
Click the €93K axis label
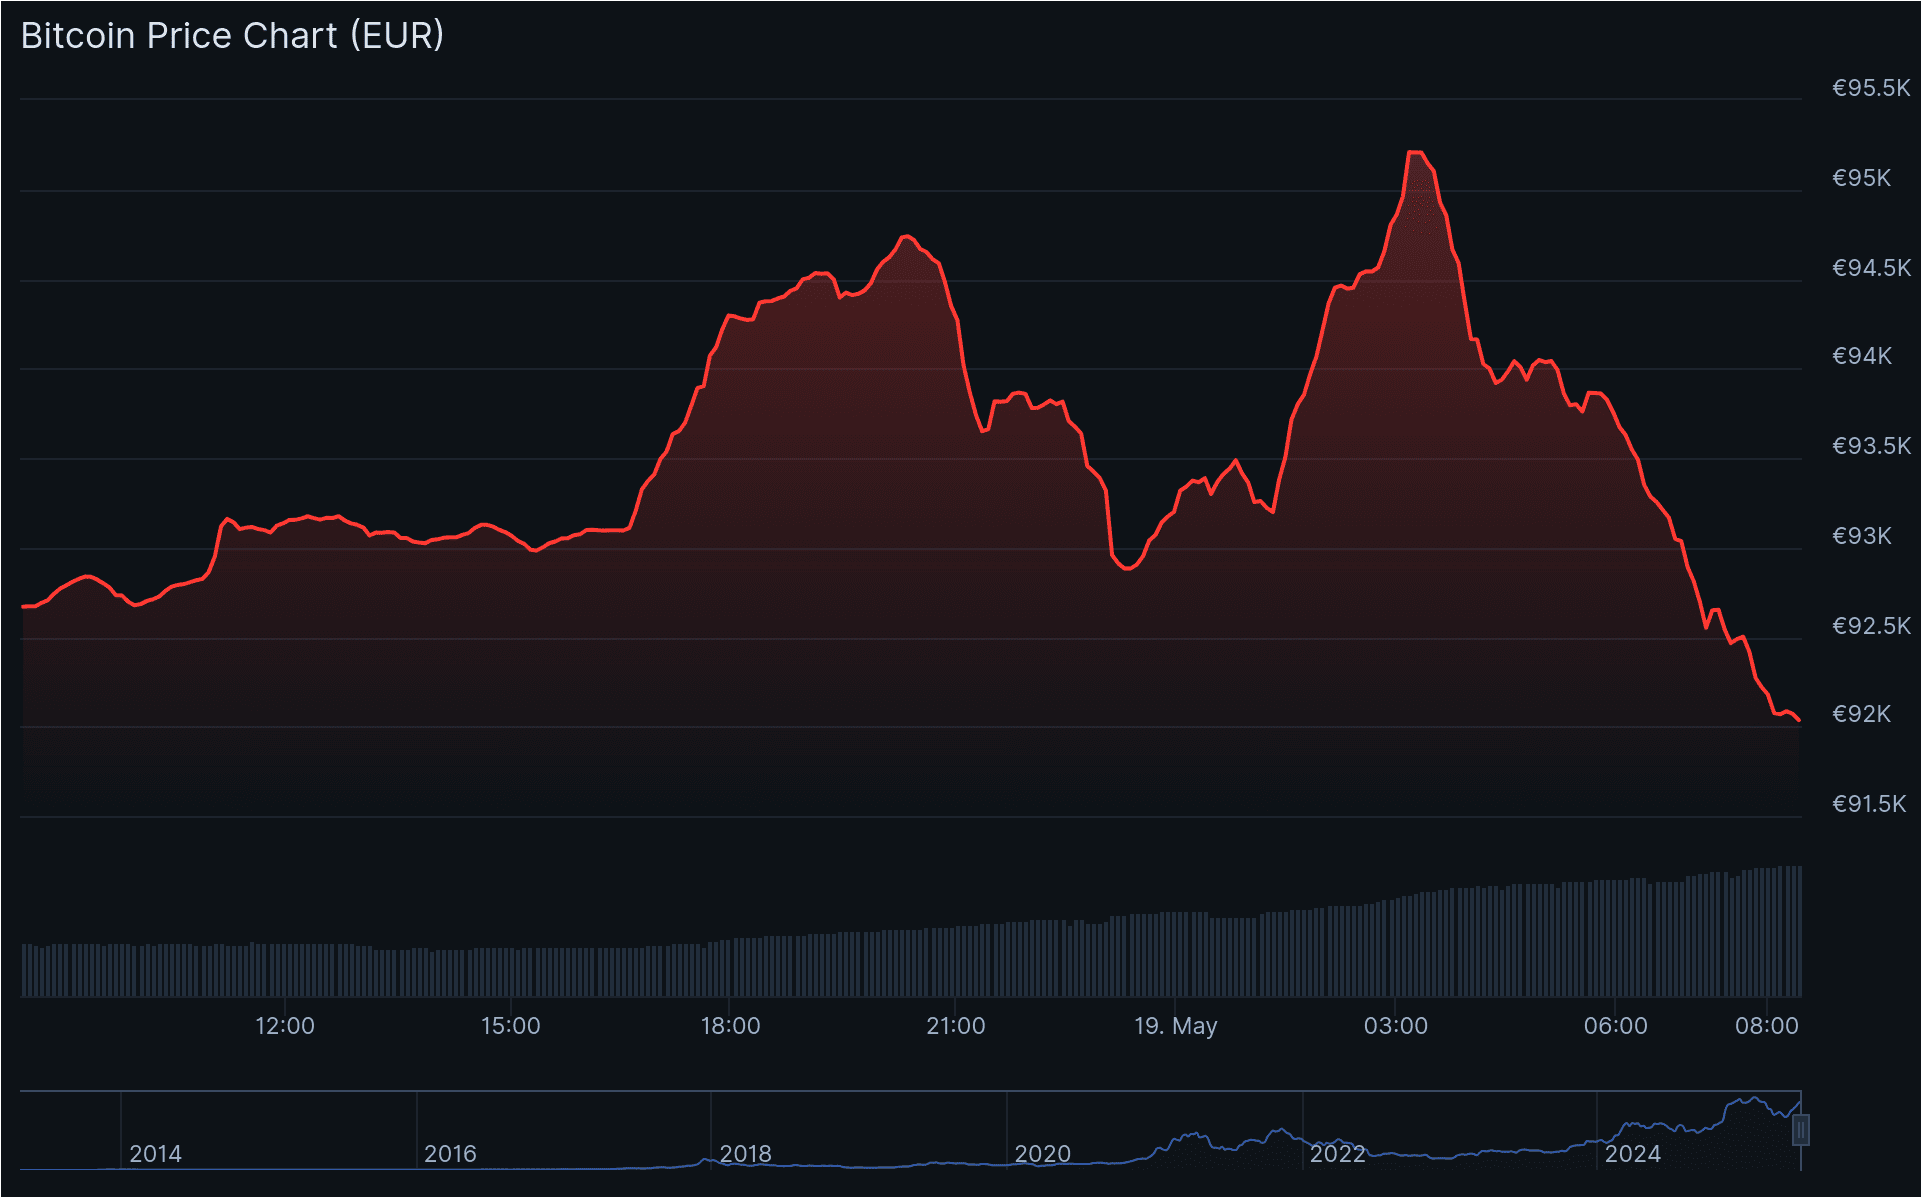click(1863, 537)
